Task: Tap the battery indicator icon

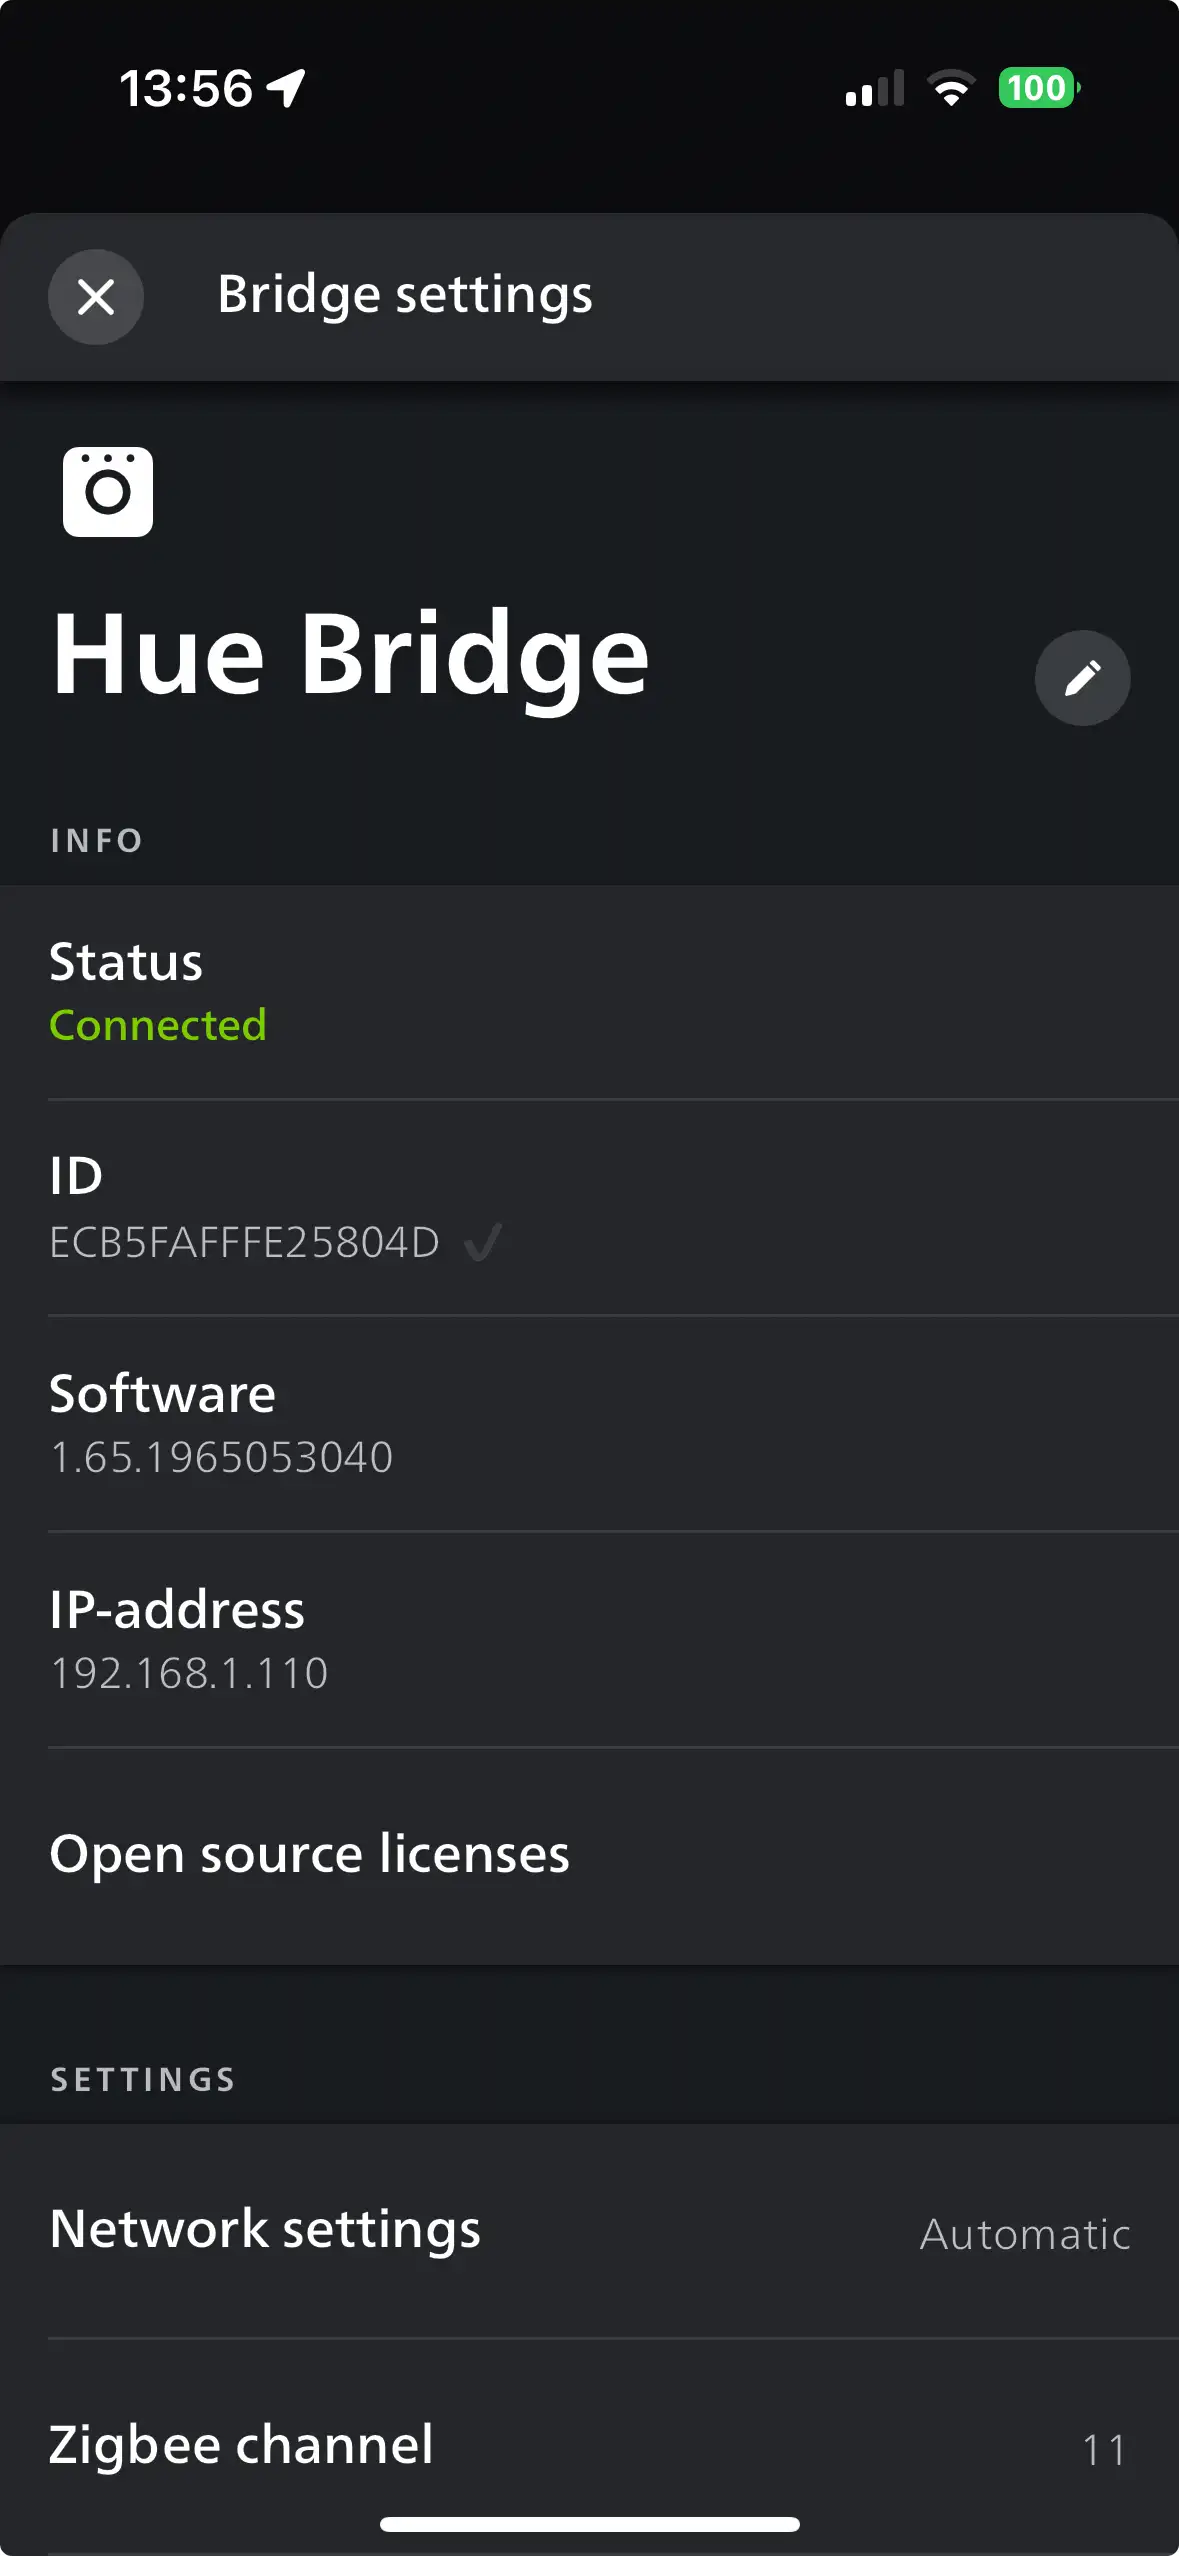Action: (1038, 88)
